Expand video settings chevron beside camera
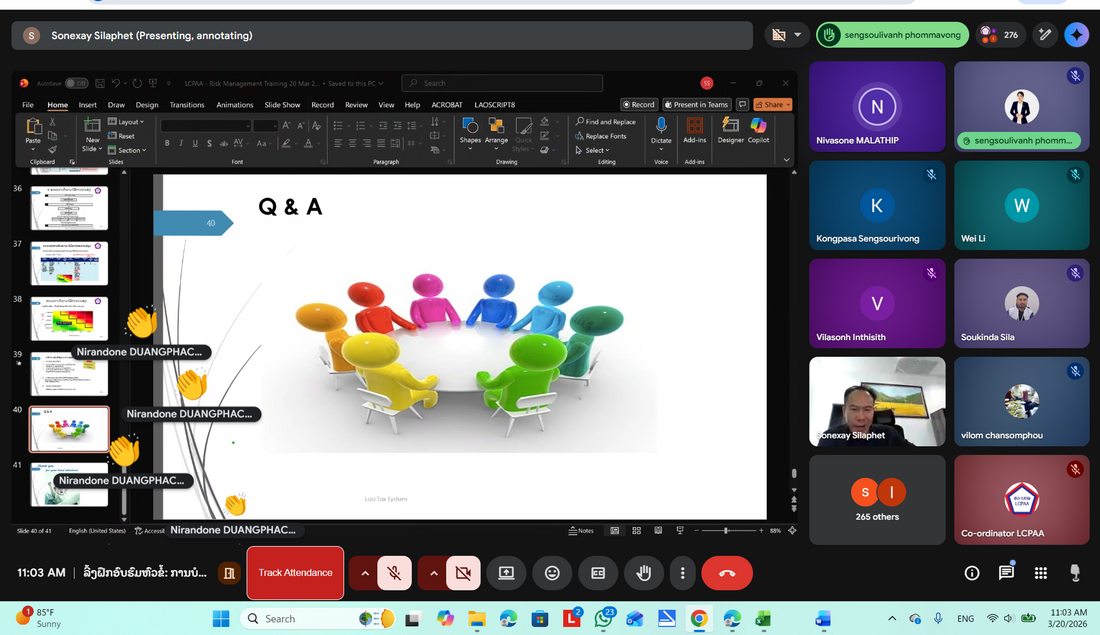This screenshot has width=1100, height=635. coord(434,573)
